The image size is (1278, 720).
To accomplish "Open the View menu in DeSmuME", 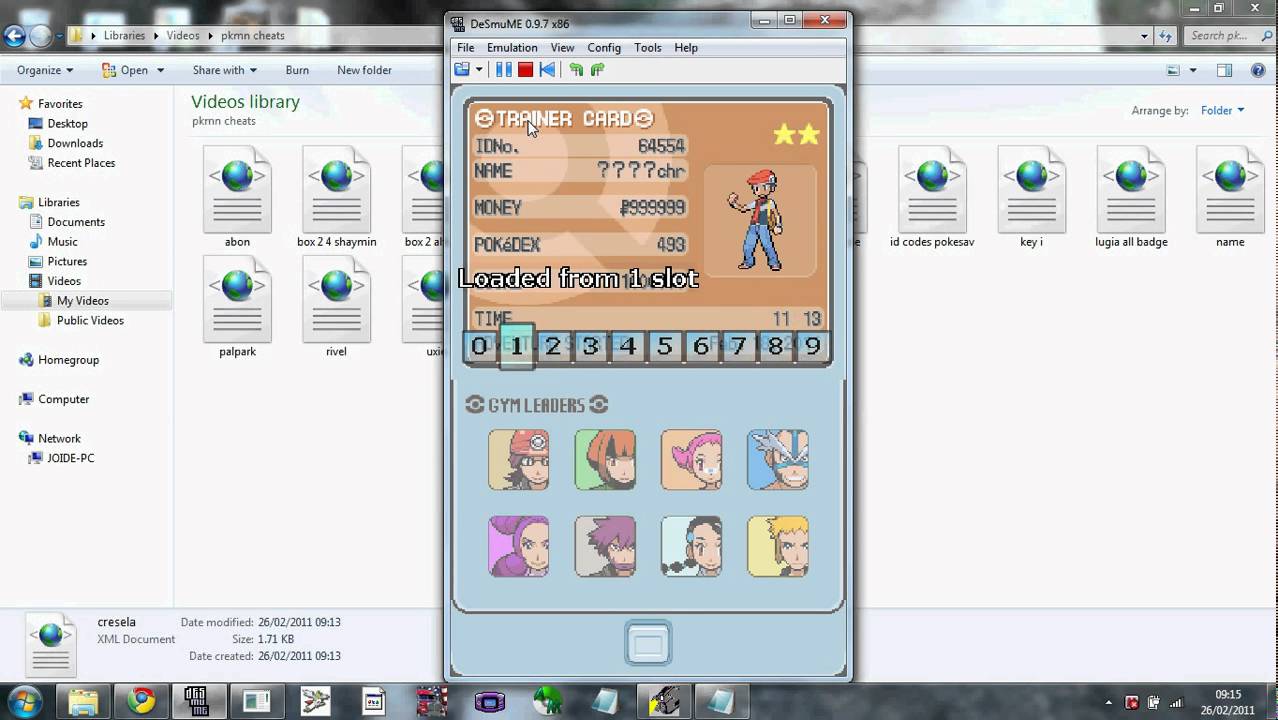I will [562, 47].
